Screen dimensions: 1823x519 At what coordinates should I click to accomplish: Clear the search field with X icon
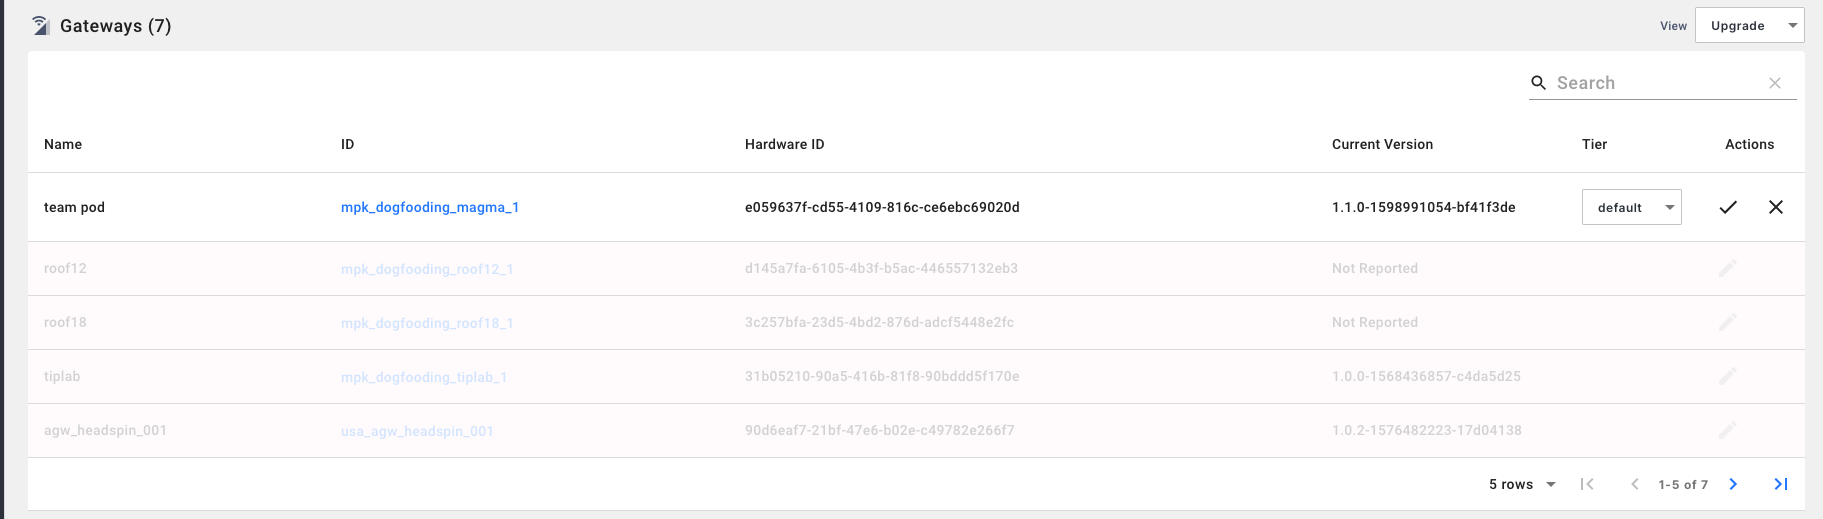click(1775, 83)
